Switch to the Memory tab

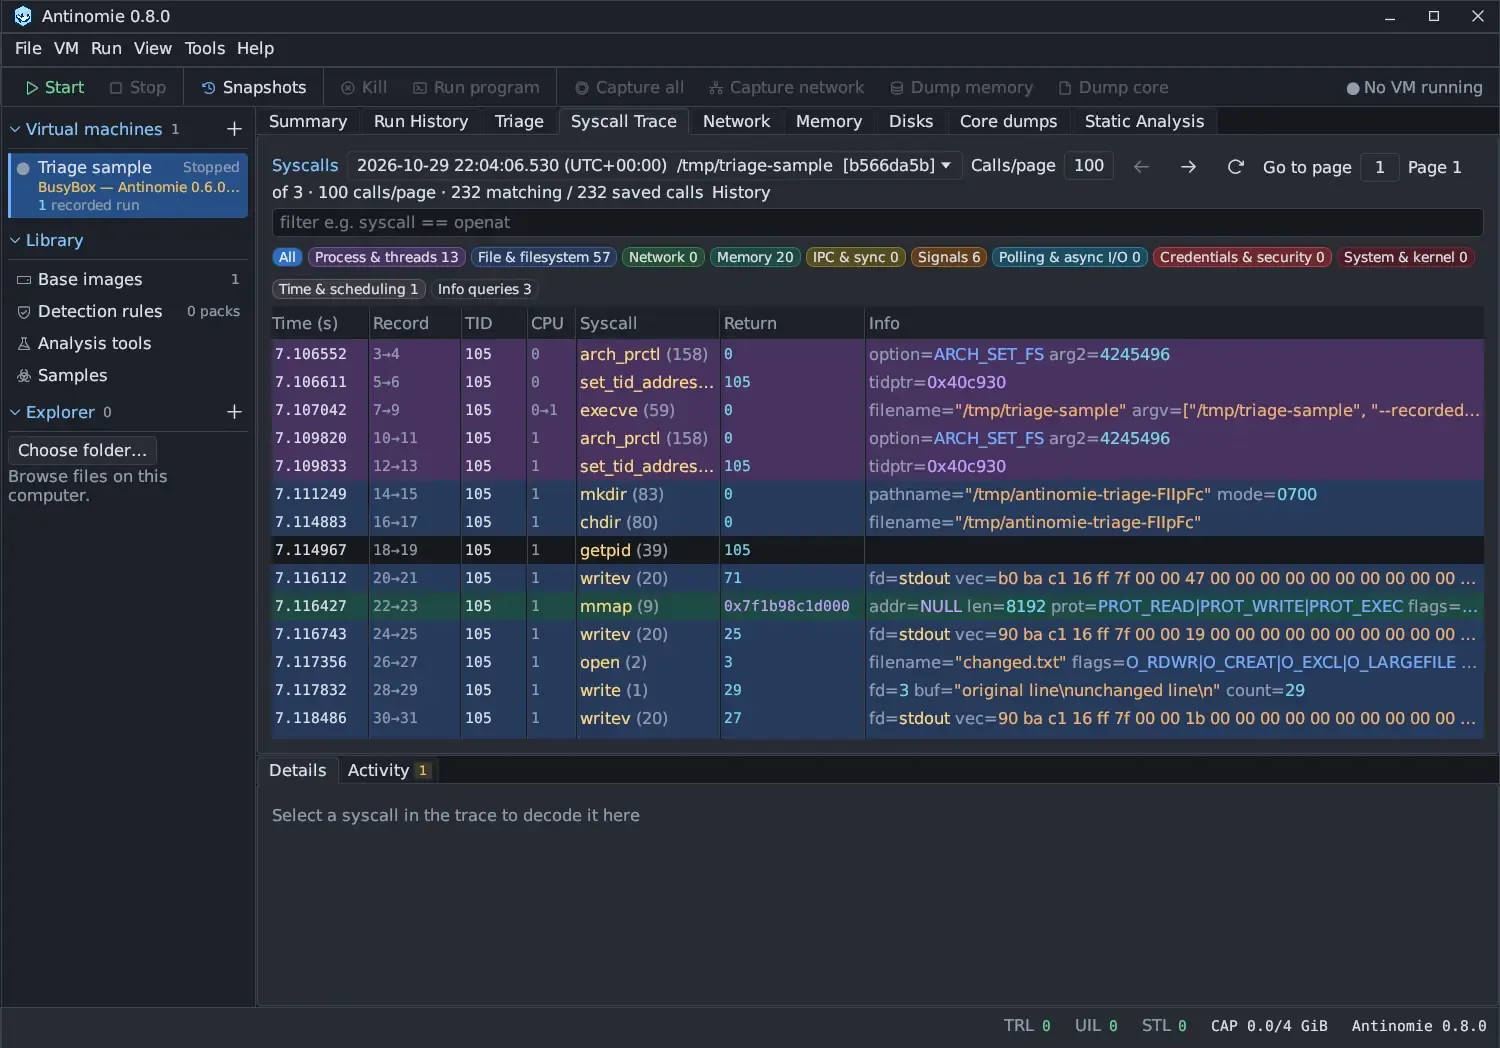pos(829,121)
